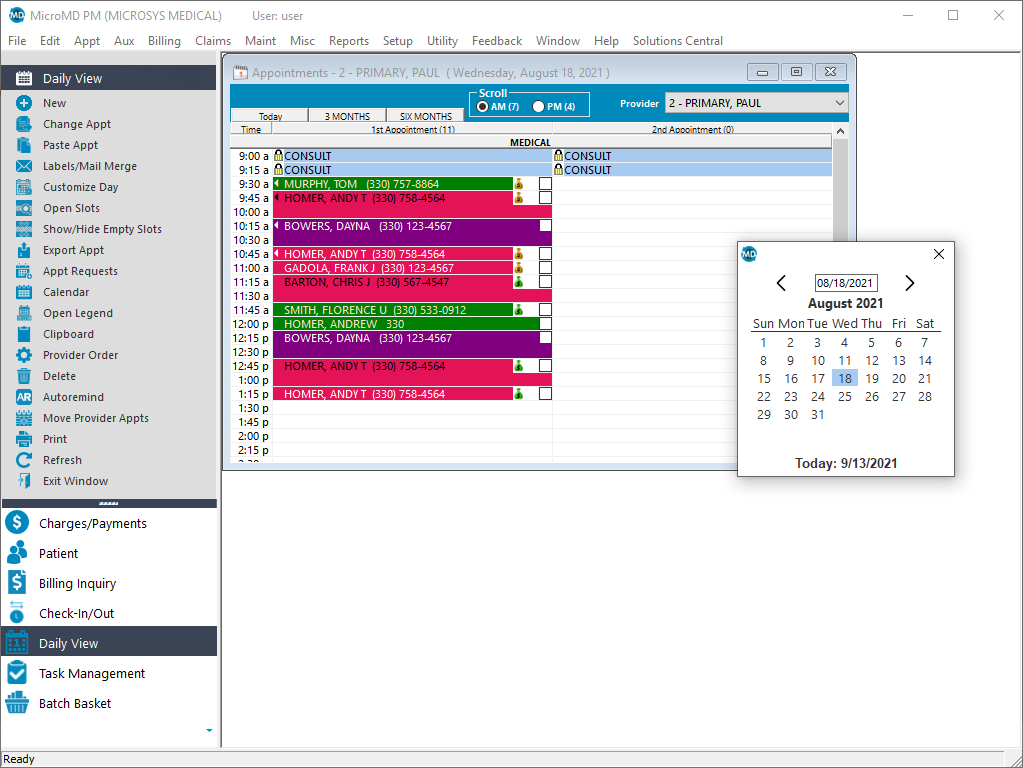Viewport: 1023px width, 768px height.
Task: Open the Claims menu
Action: coord(213,40)
